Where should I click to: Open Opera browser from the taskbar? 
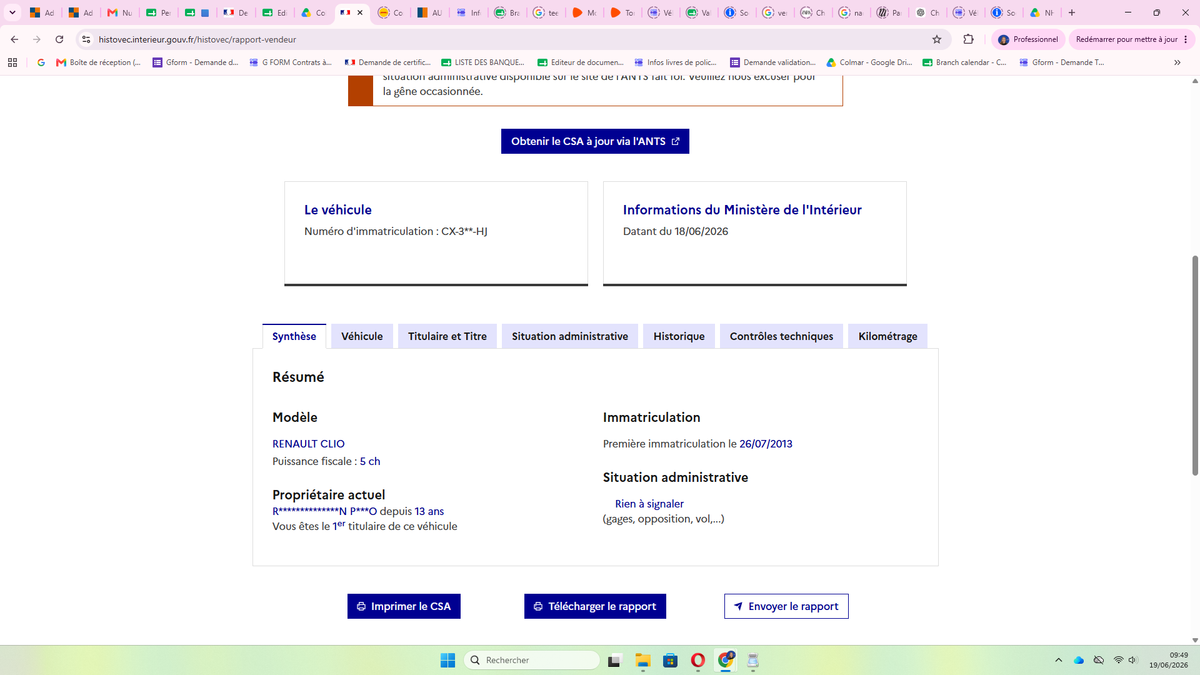[x=698, y=660]
